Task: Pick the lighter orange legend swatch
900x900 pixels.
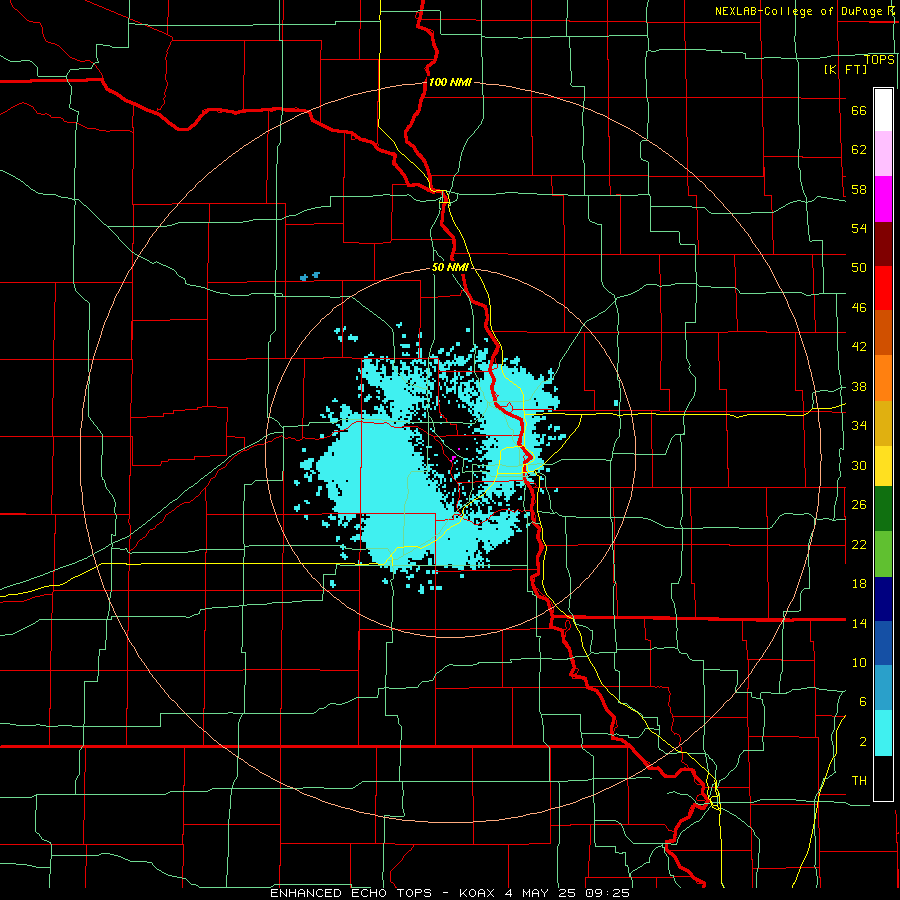Action: [883, 378]
